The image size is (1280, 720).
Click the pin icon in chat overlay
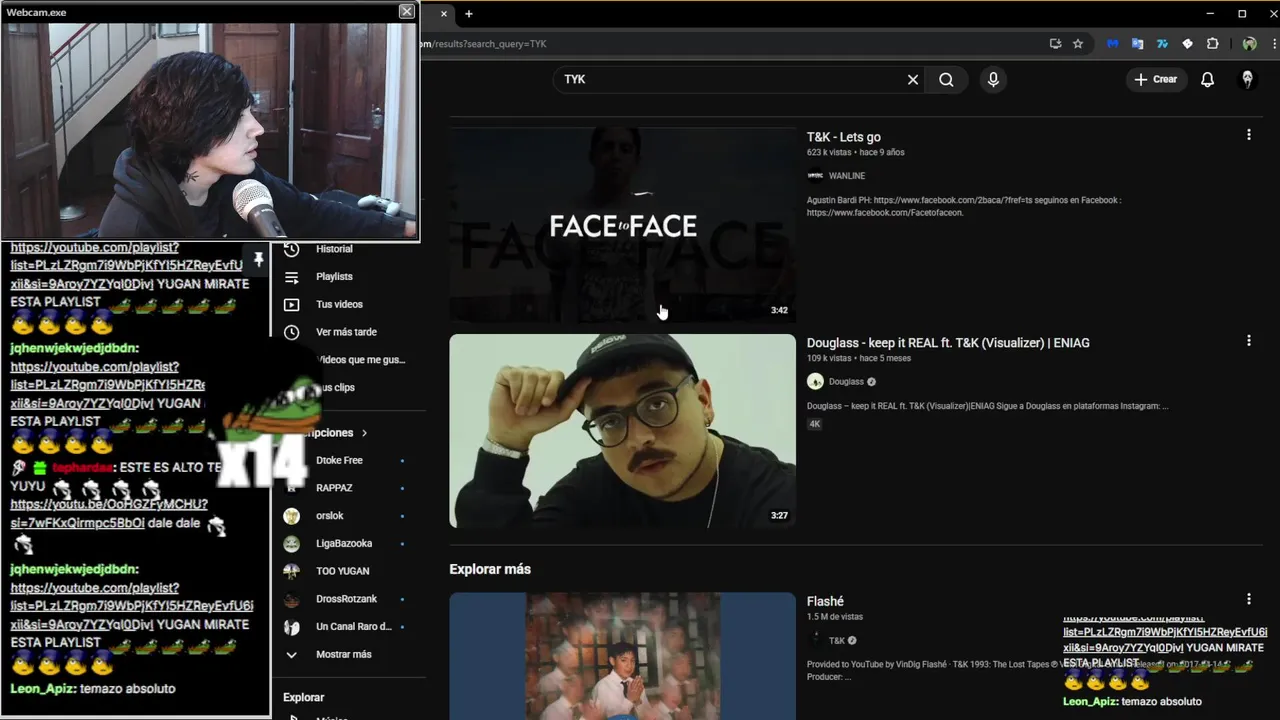click(x=258, y=260)
